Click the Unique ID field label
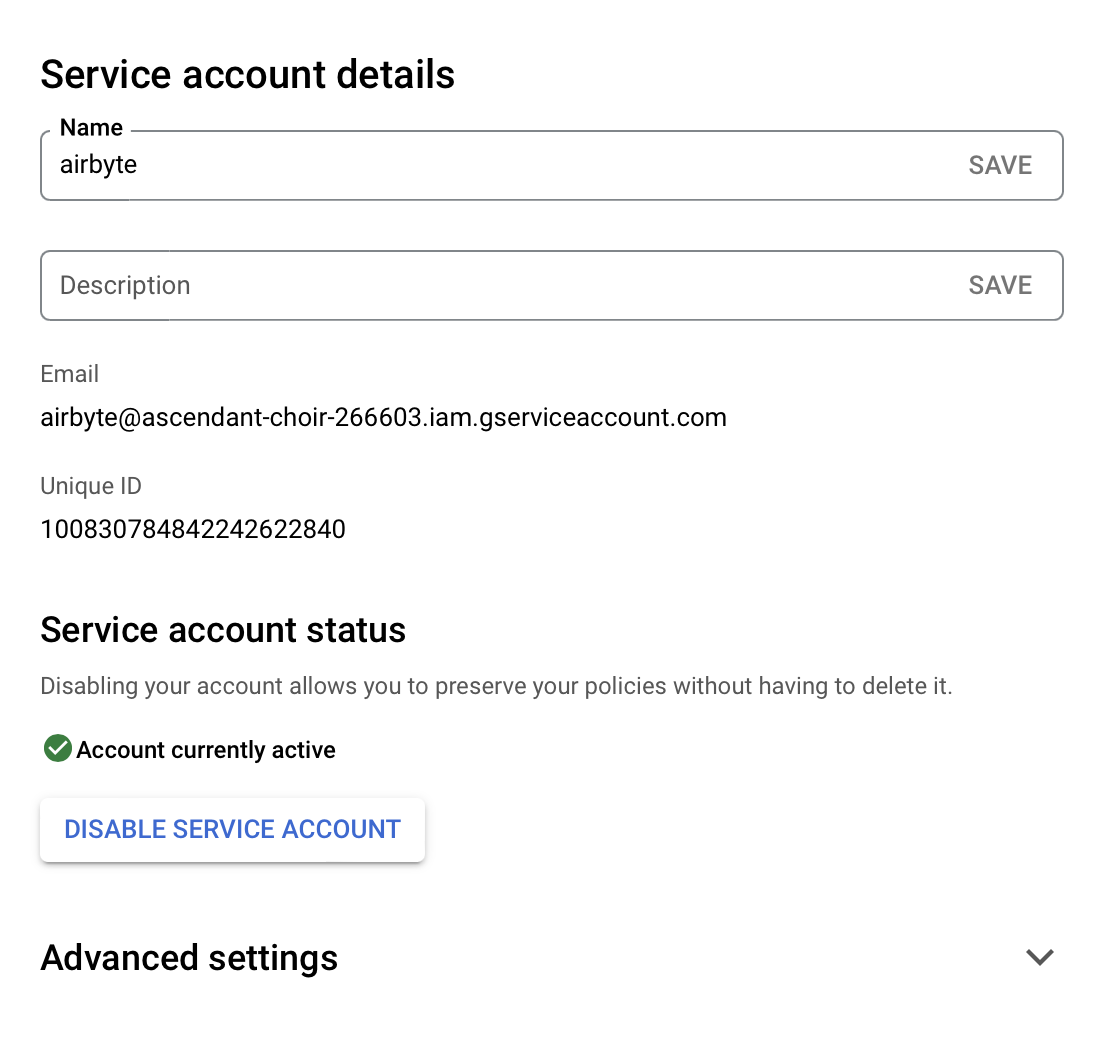This screenshot has height=1052, width=1106. [x=91, y=486]
